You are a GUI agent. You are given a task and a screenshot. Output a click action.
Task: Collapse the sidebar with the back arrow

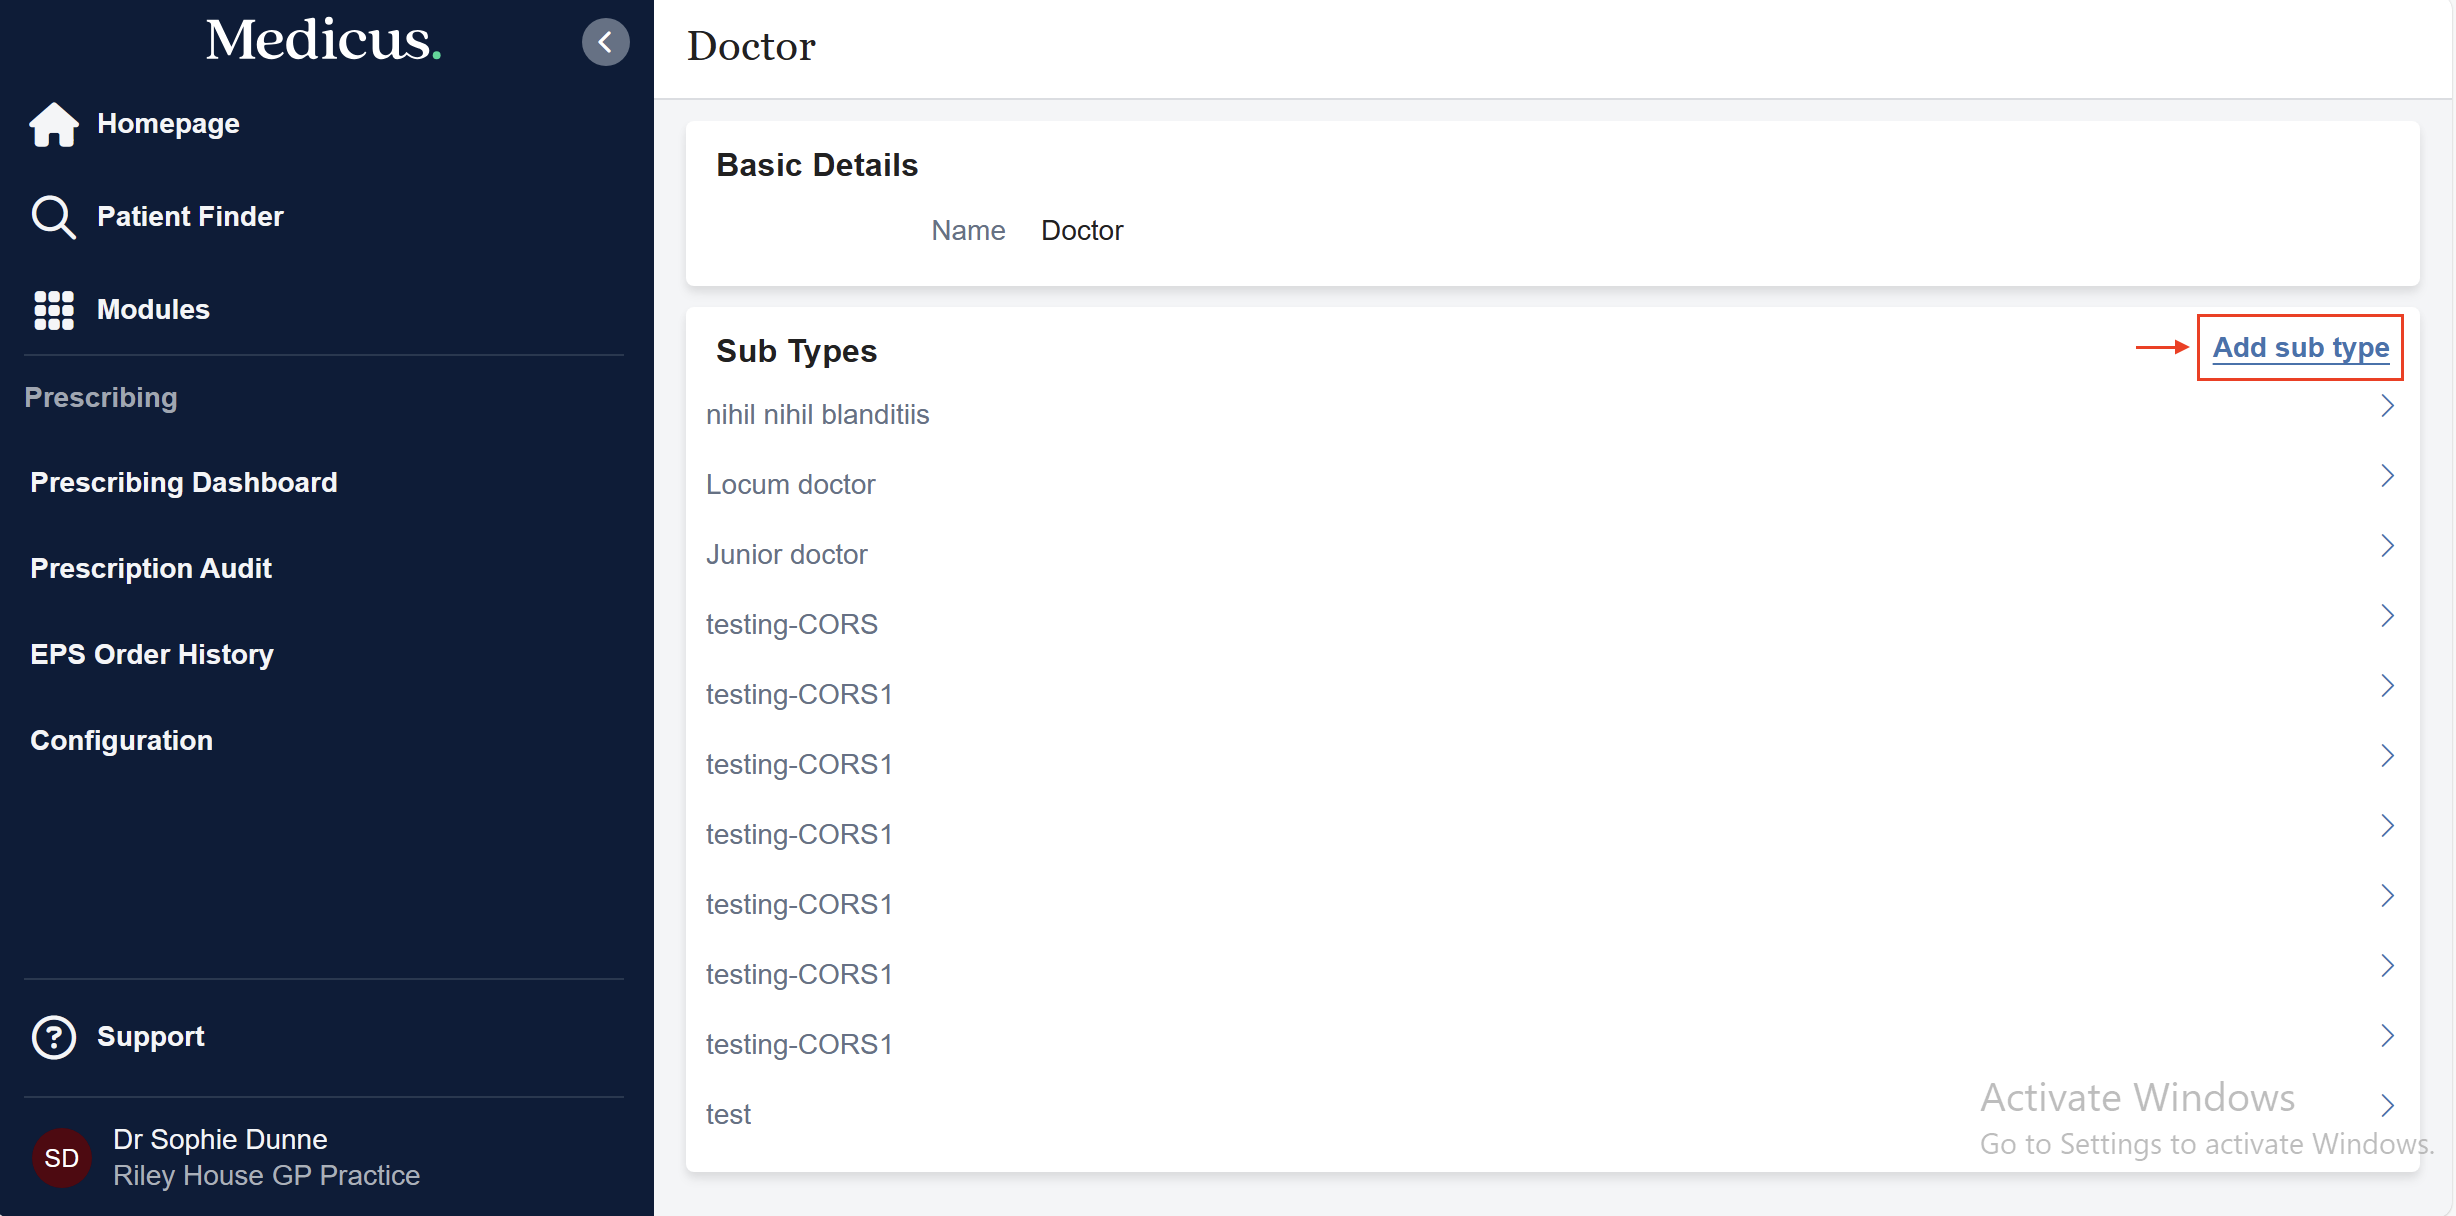pyautogui.click(x=605, y=42)
